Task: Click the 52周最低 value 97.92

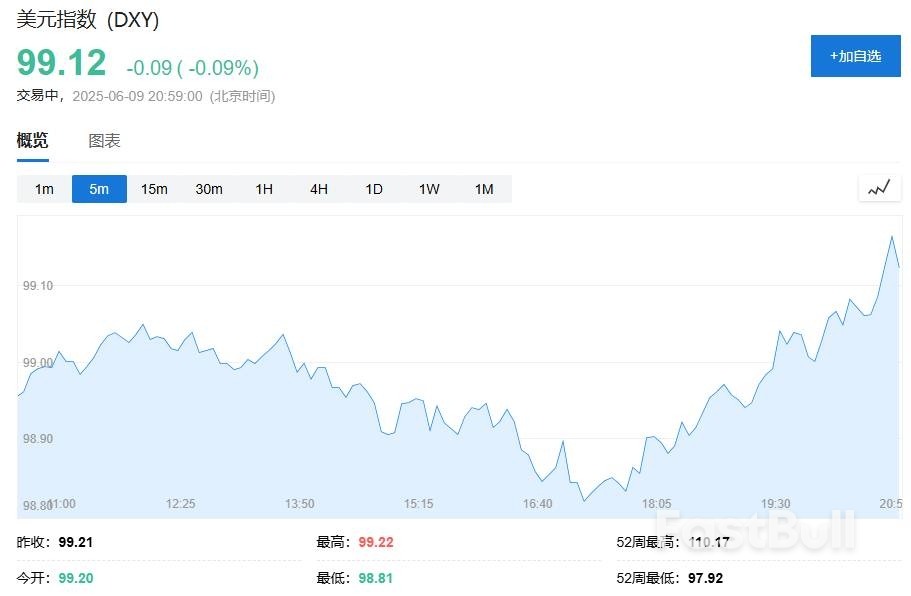Action: [x=703, y=578]
